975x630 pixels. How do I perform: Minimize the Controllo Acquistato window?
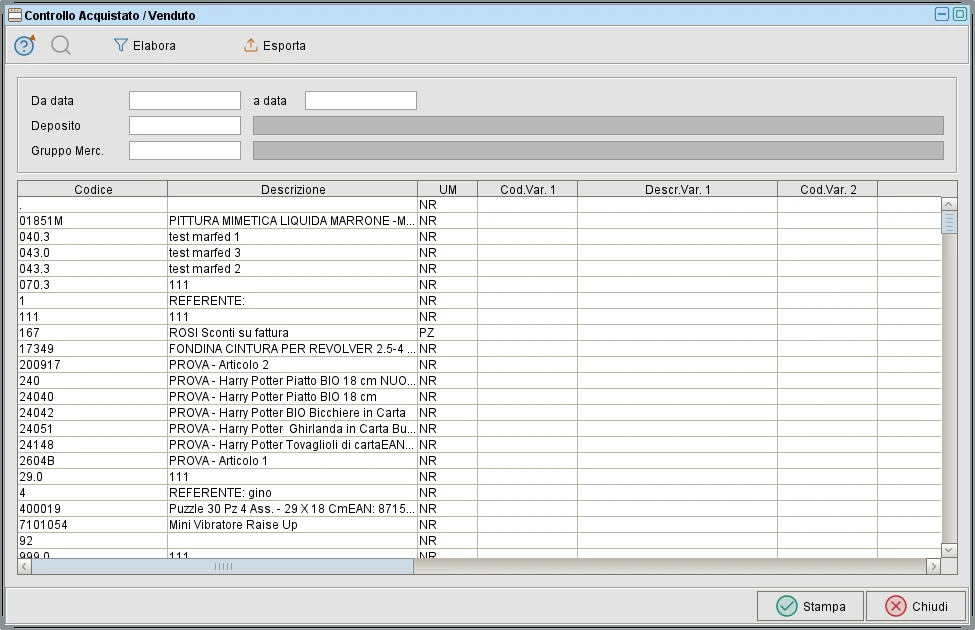(x=942, y=14)
